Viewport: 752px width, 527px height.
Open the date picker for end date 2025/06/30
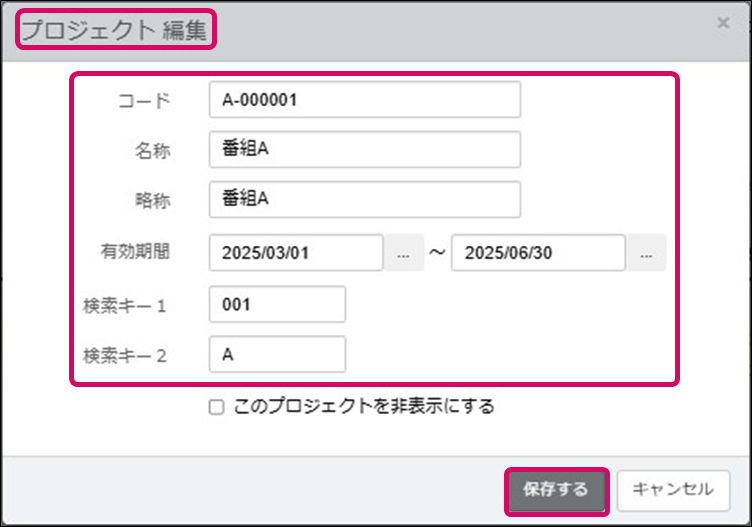coord(646,254)
